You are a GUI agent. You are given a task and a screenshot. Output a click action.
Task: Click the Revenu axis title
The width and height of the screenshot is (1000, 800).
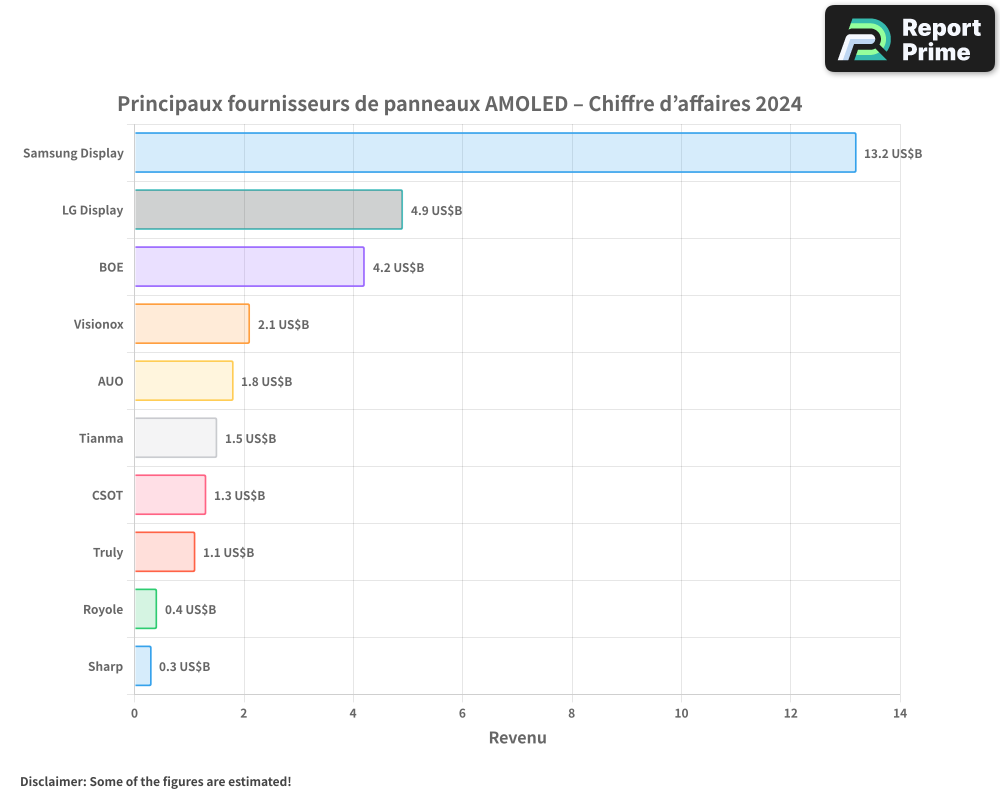pyautogui.click(x=517, y=738)
